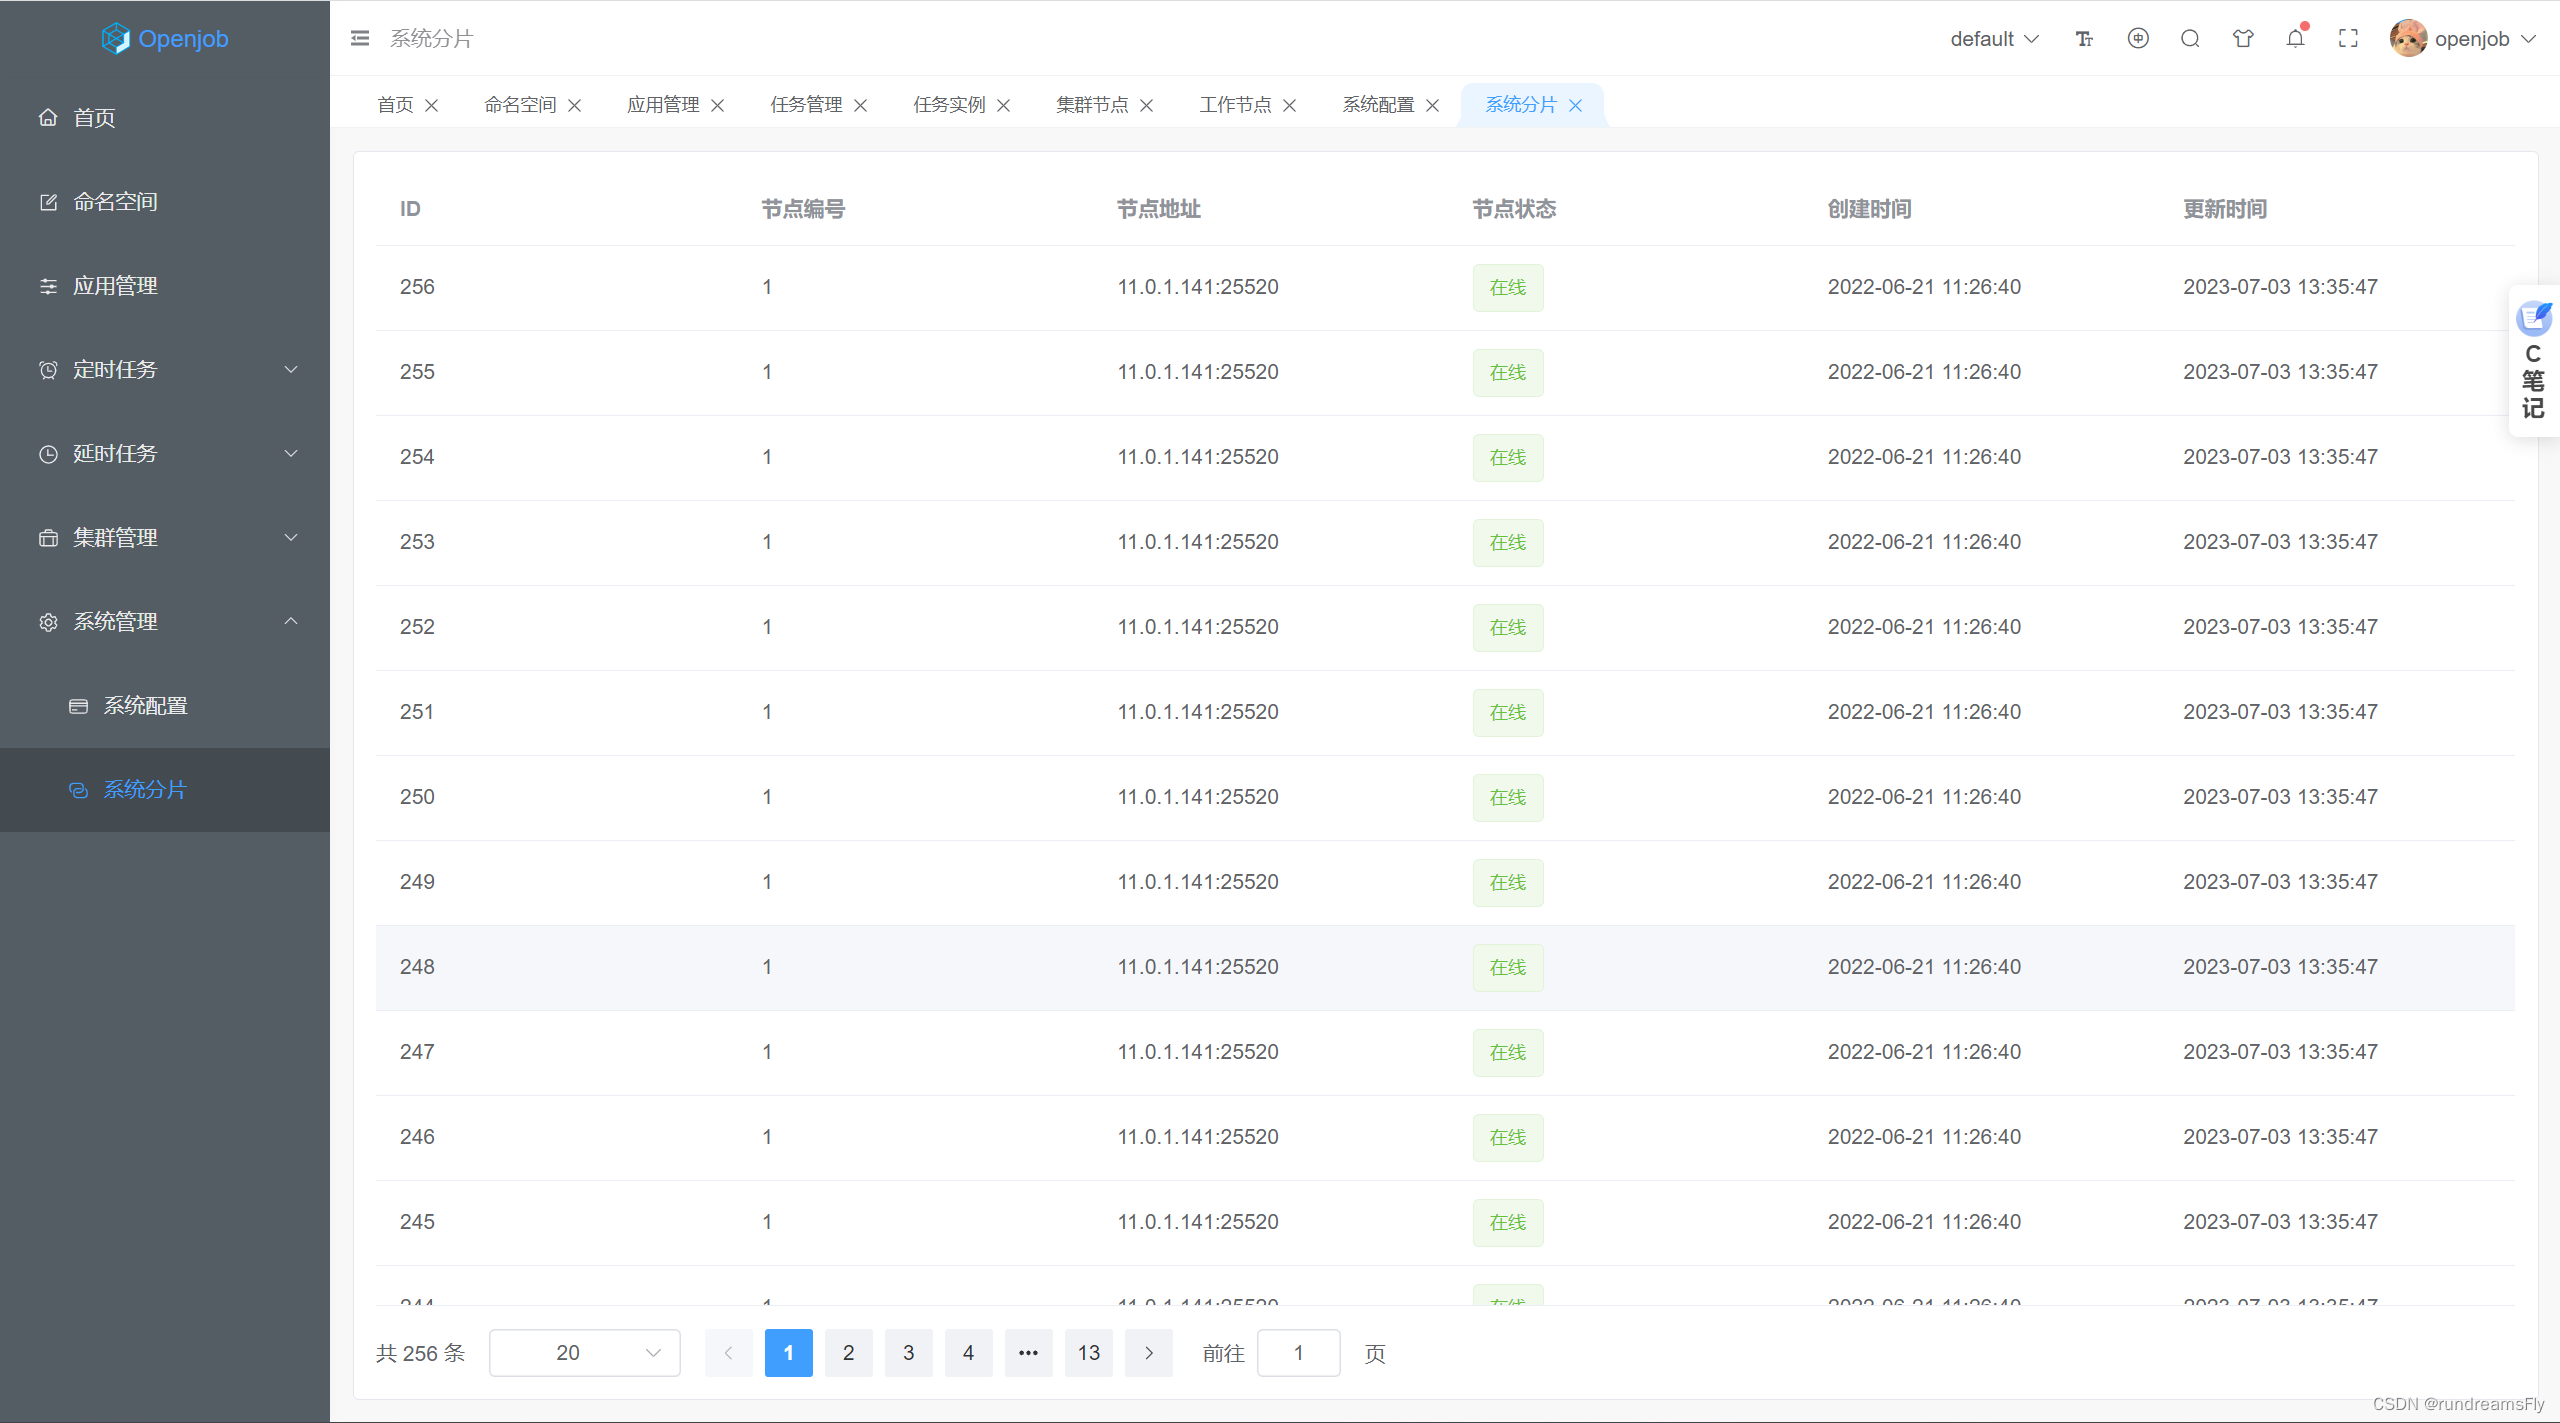Select 系统分片 submenu item in sidebar
Screen dimensions: 2560x1423
pos(165,790)
